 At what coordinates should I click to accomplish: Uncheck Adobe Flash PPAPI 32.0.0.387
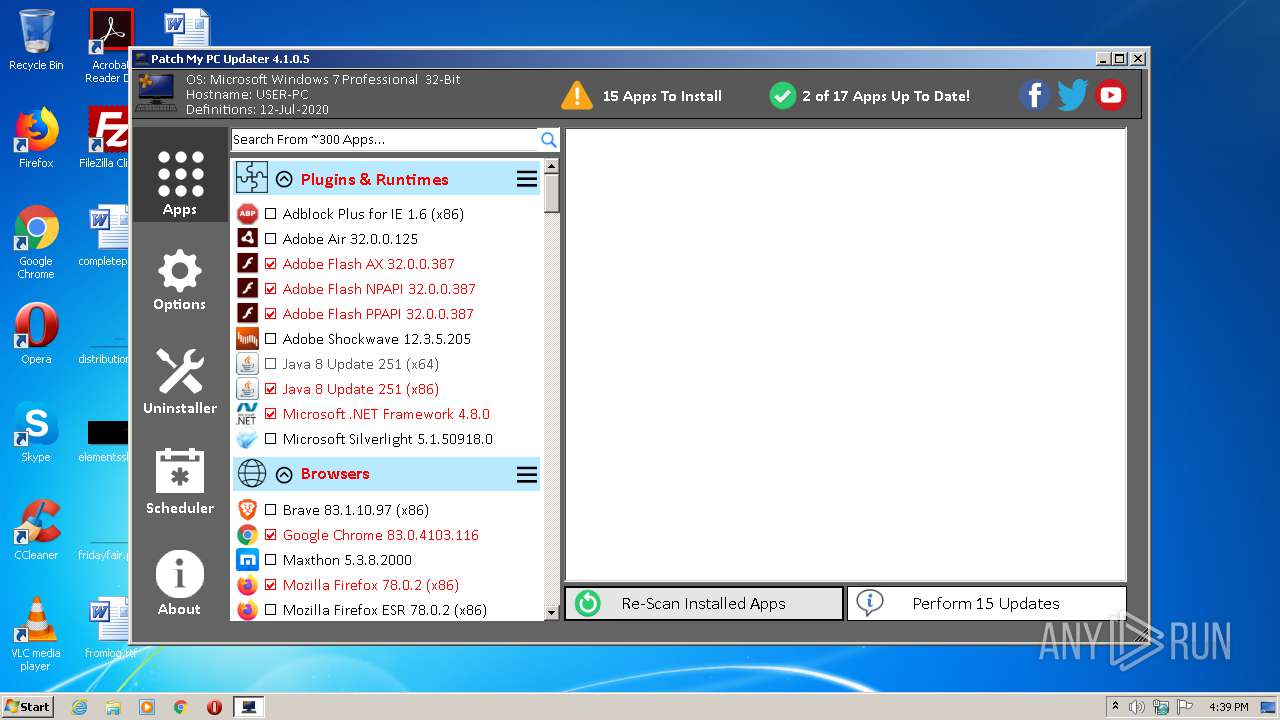(x=270, y=314)
